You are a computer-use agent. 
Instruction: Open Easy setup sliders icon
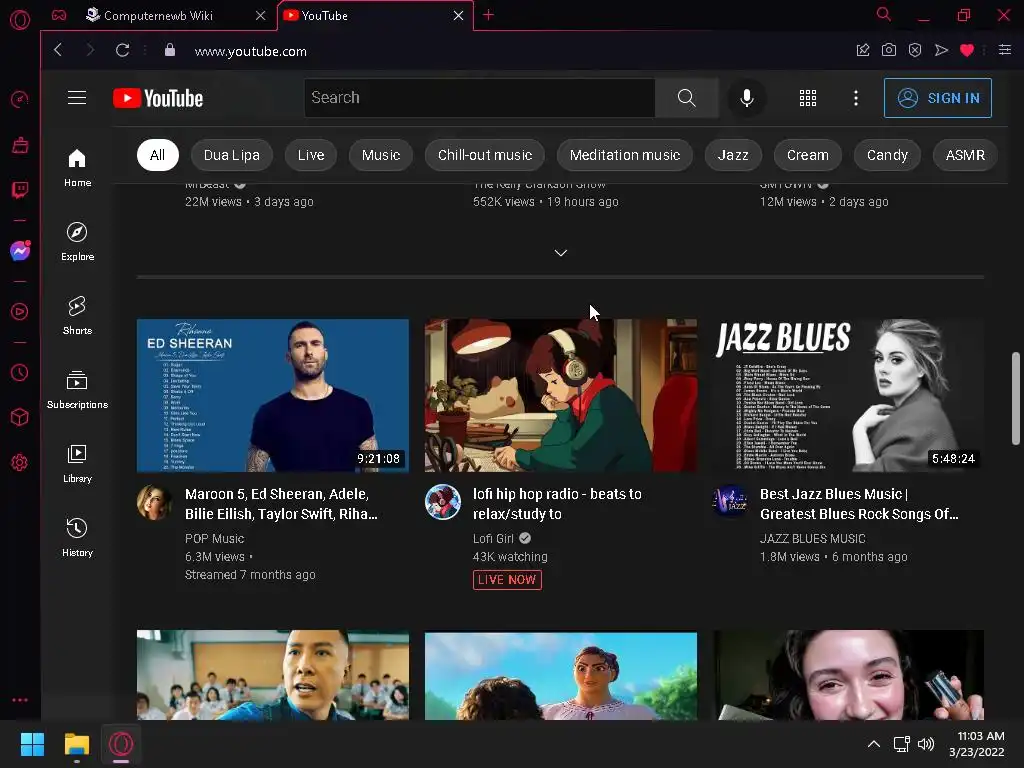[x=1005, y=50]
